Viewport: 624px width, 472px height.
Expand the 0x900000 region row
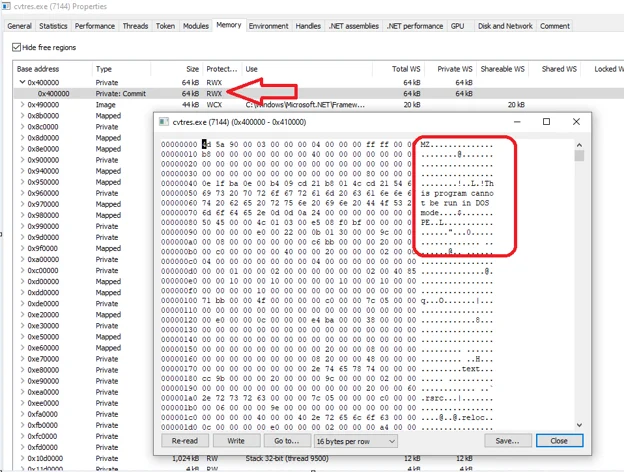22,160
